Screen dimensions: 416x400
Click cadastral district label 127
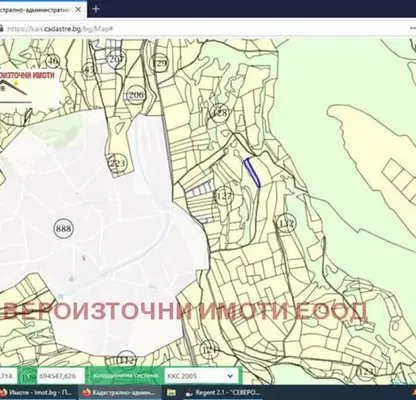tap(224, 195)
